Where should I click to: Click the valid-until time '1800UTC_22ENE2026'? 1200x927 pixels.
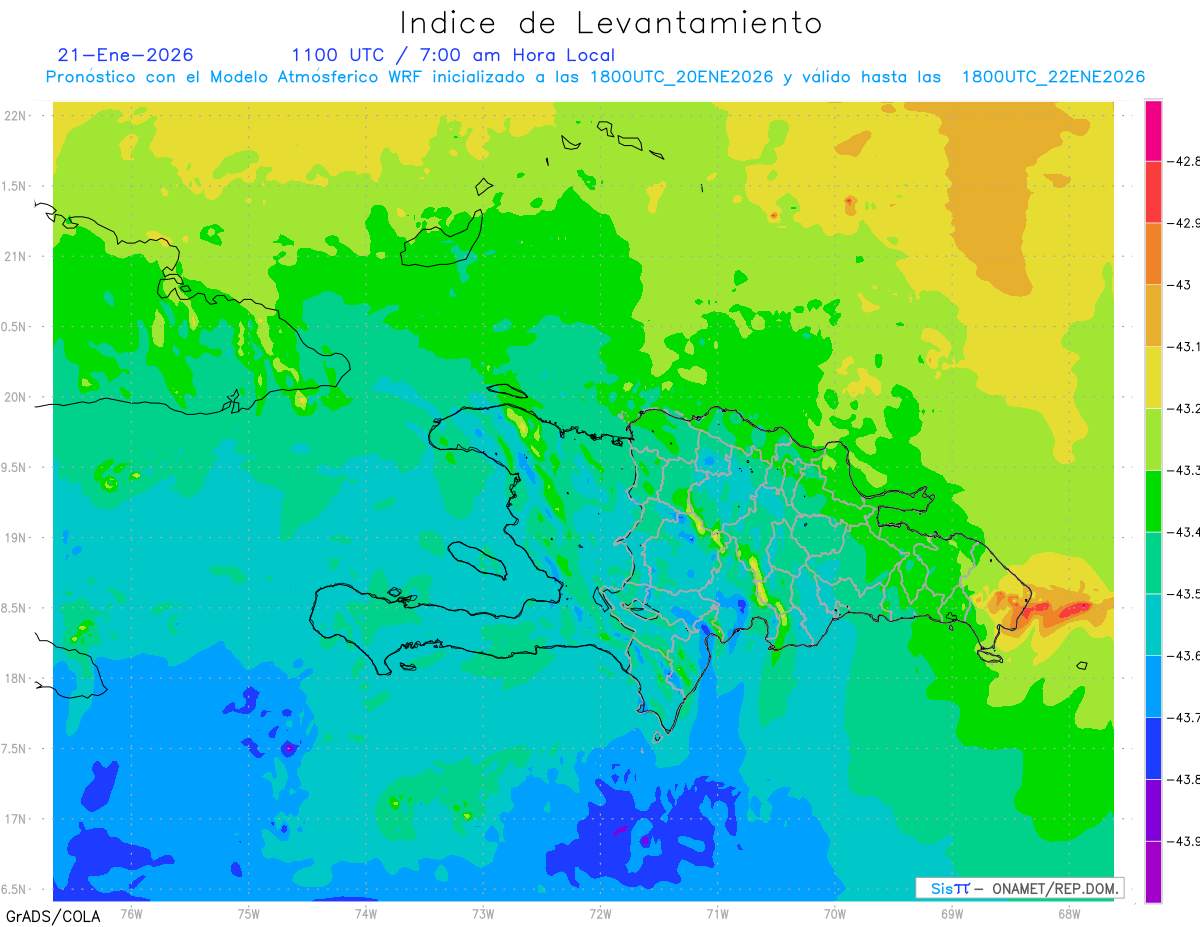(1053, 77)
